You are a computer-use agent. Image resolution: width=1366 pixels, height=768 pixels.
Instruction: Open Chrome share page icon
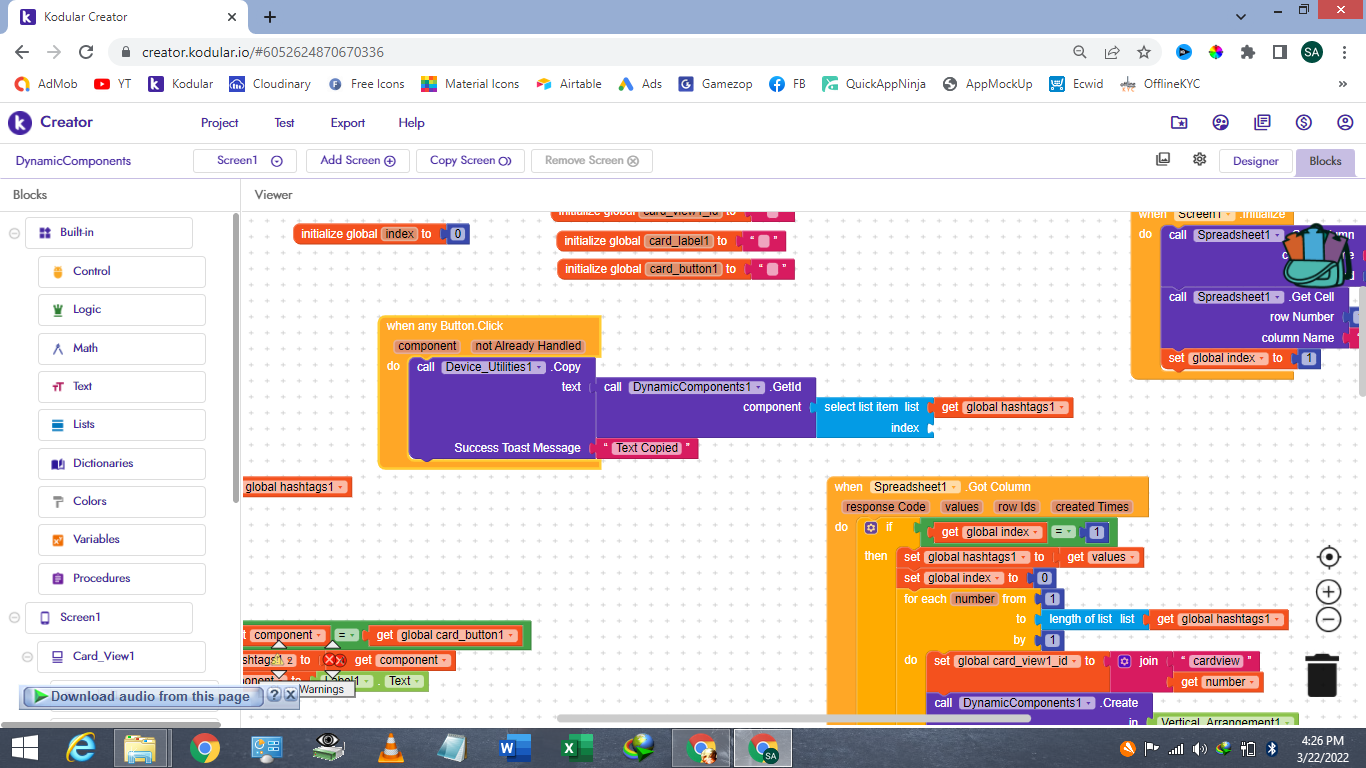(x=1112, y=52)
